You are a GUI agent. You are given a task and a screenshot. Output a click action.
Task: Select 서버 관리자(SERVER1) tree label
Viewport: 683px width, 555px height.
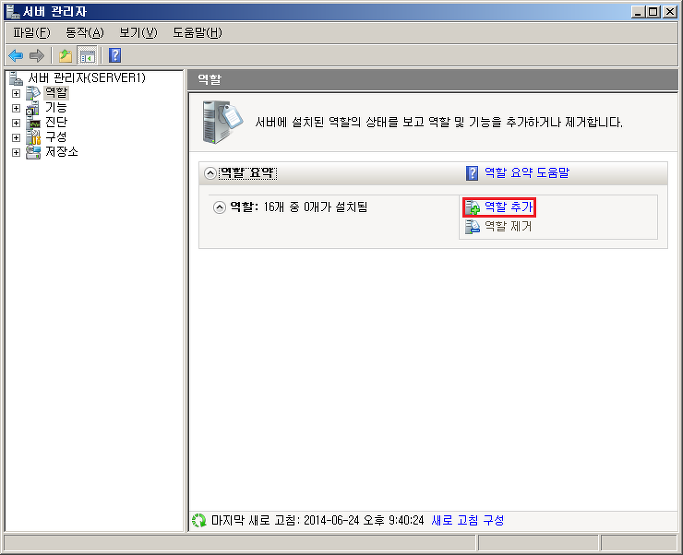(87, 78)
